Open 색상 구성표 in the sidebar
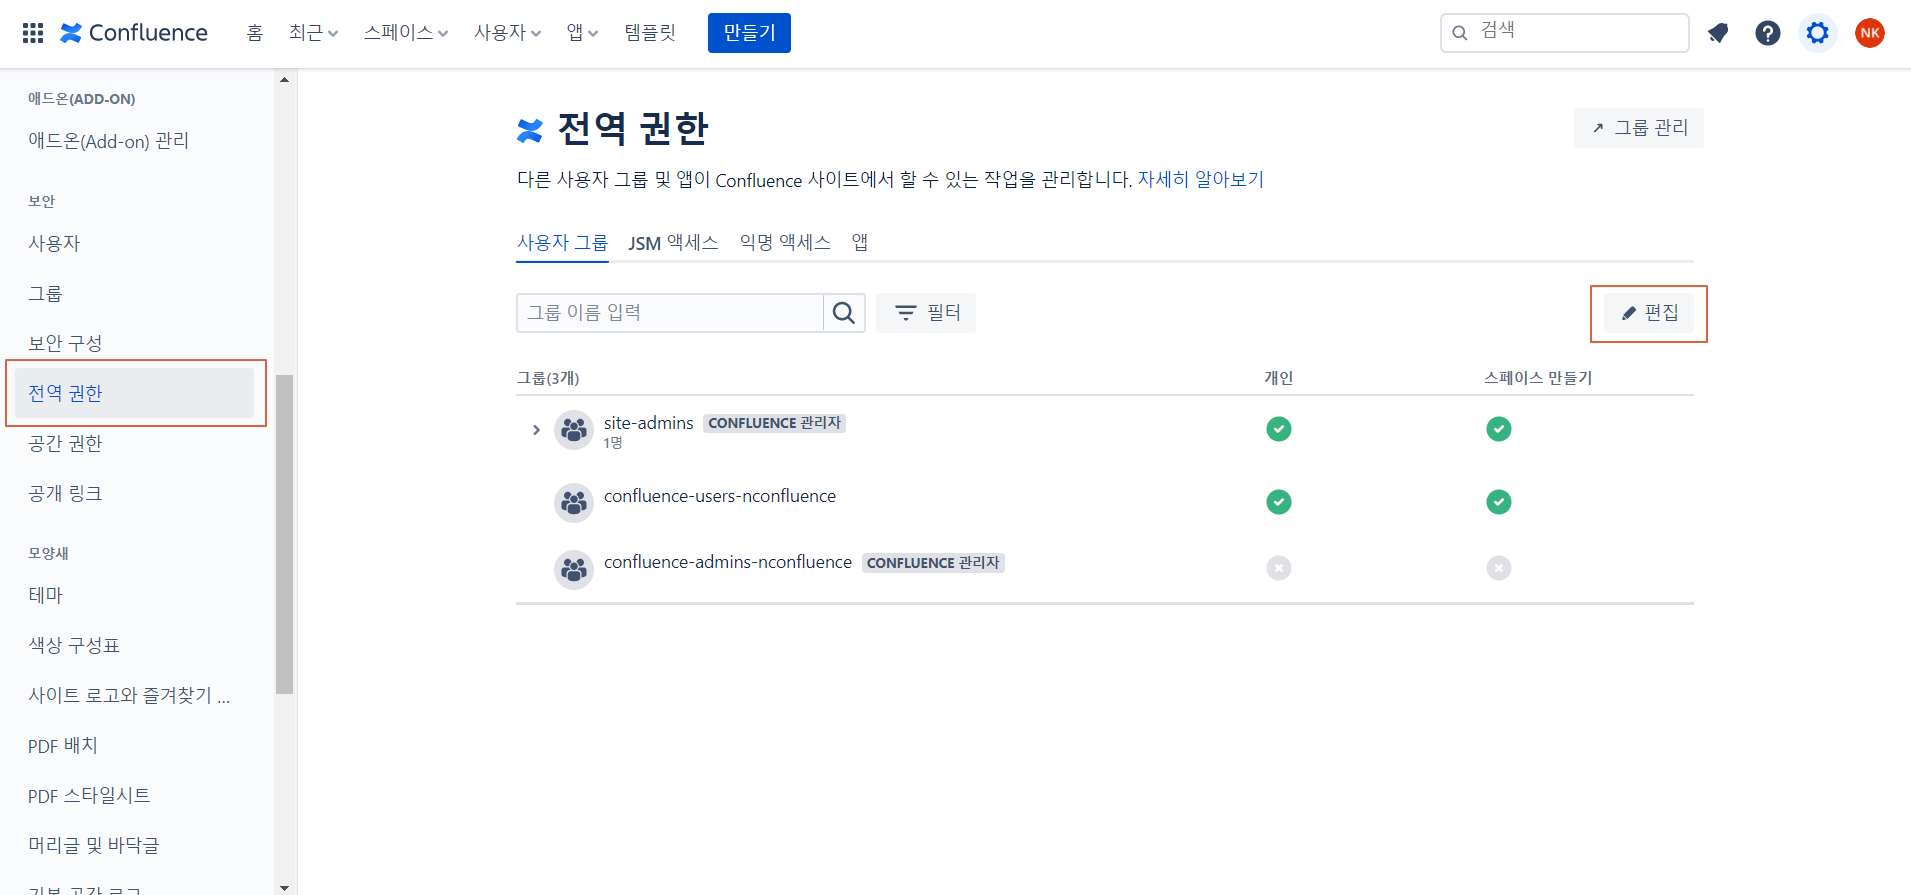Viewport: 1911px width, 895px height. [74, 645]
